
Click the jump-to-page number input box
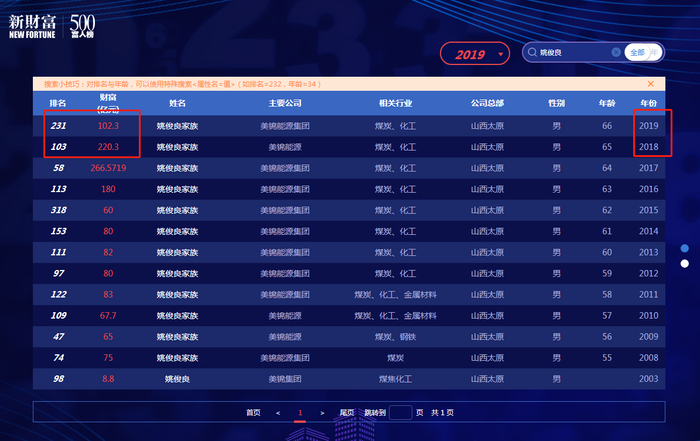click(x=400, y=412)
